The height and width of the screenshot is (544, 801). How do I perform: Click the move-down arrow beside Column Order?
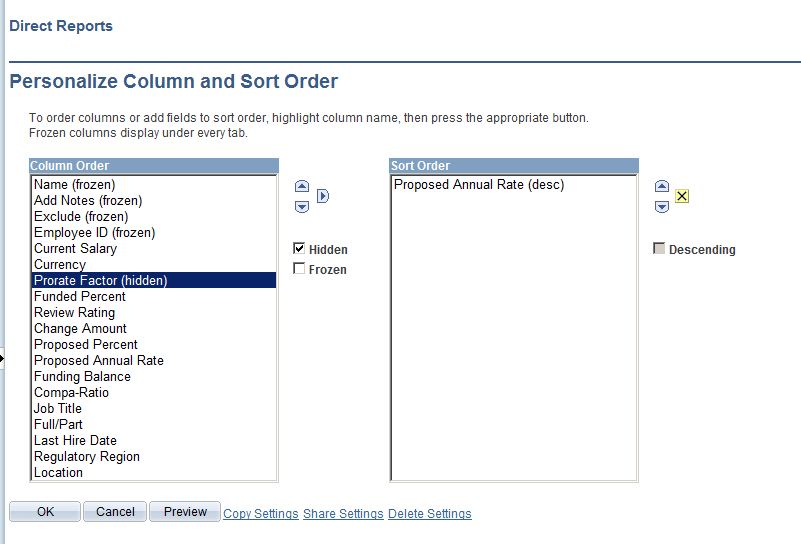[x=302, y=207]
